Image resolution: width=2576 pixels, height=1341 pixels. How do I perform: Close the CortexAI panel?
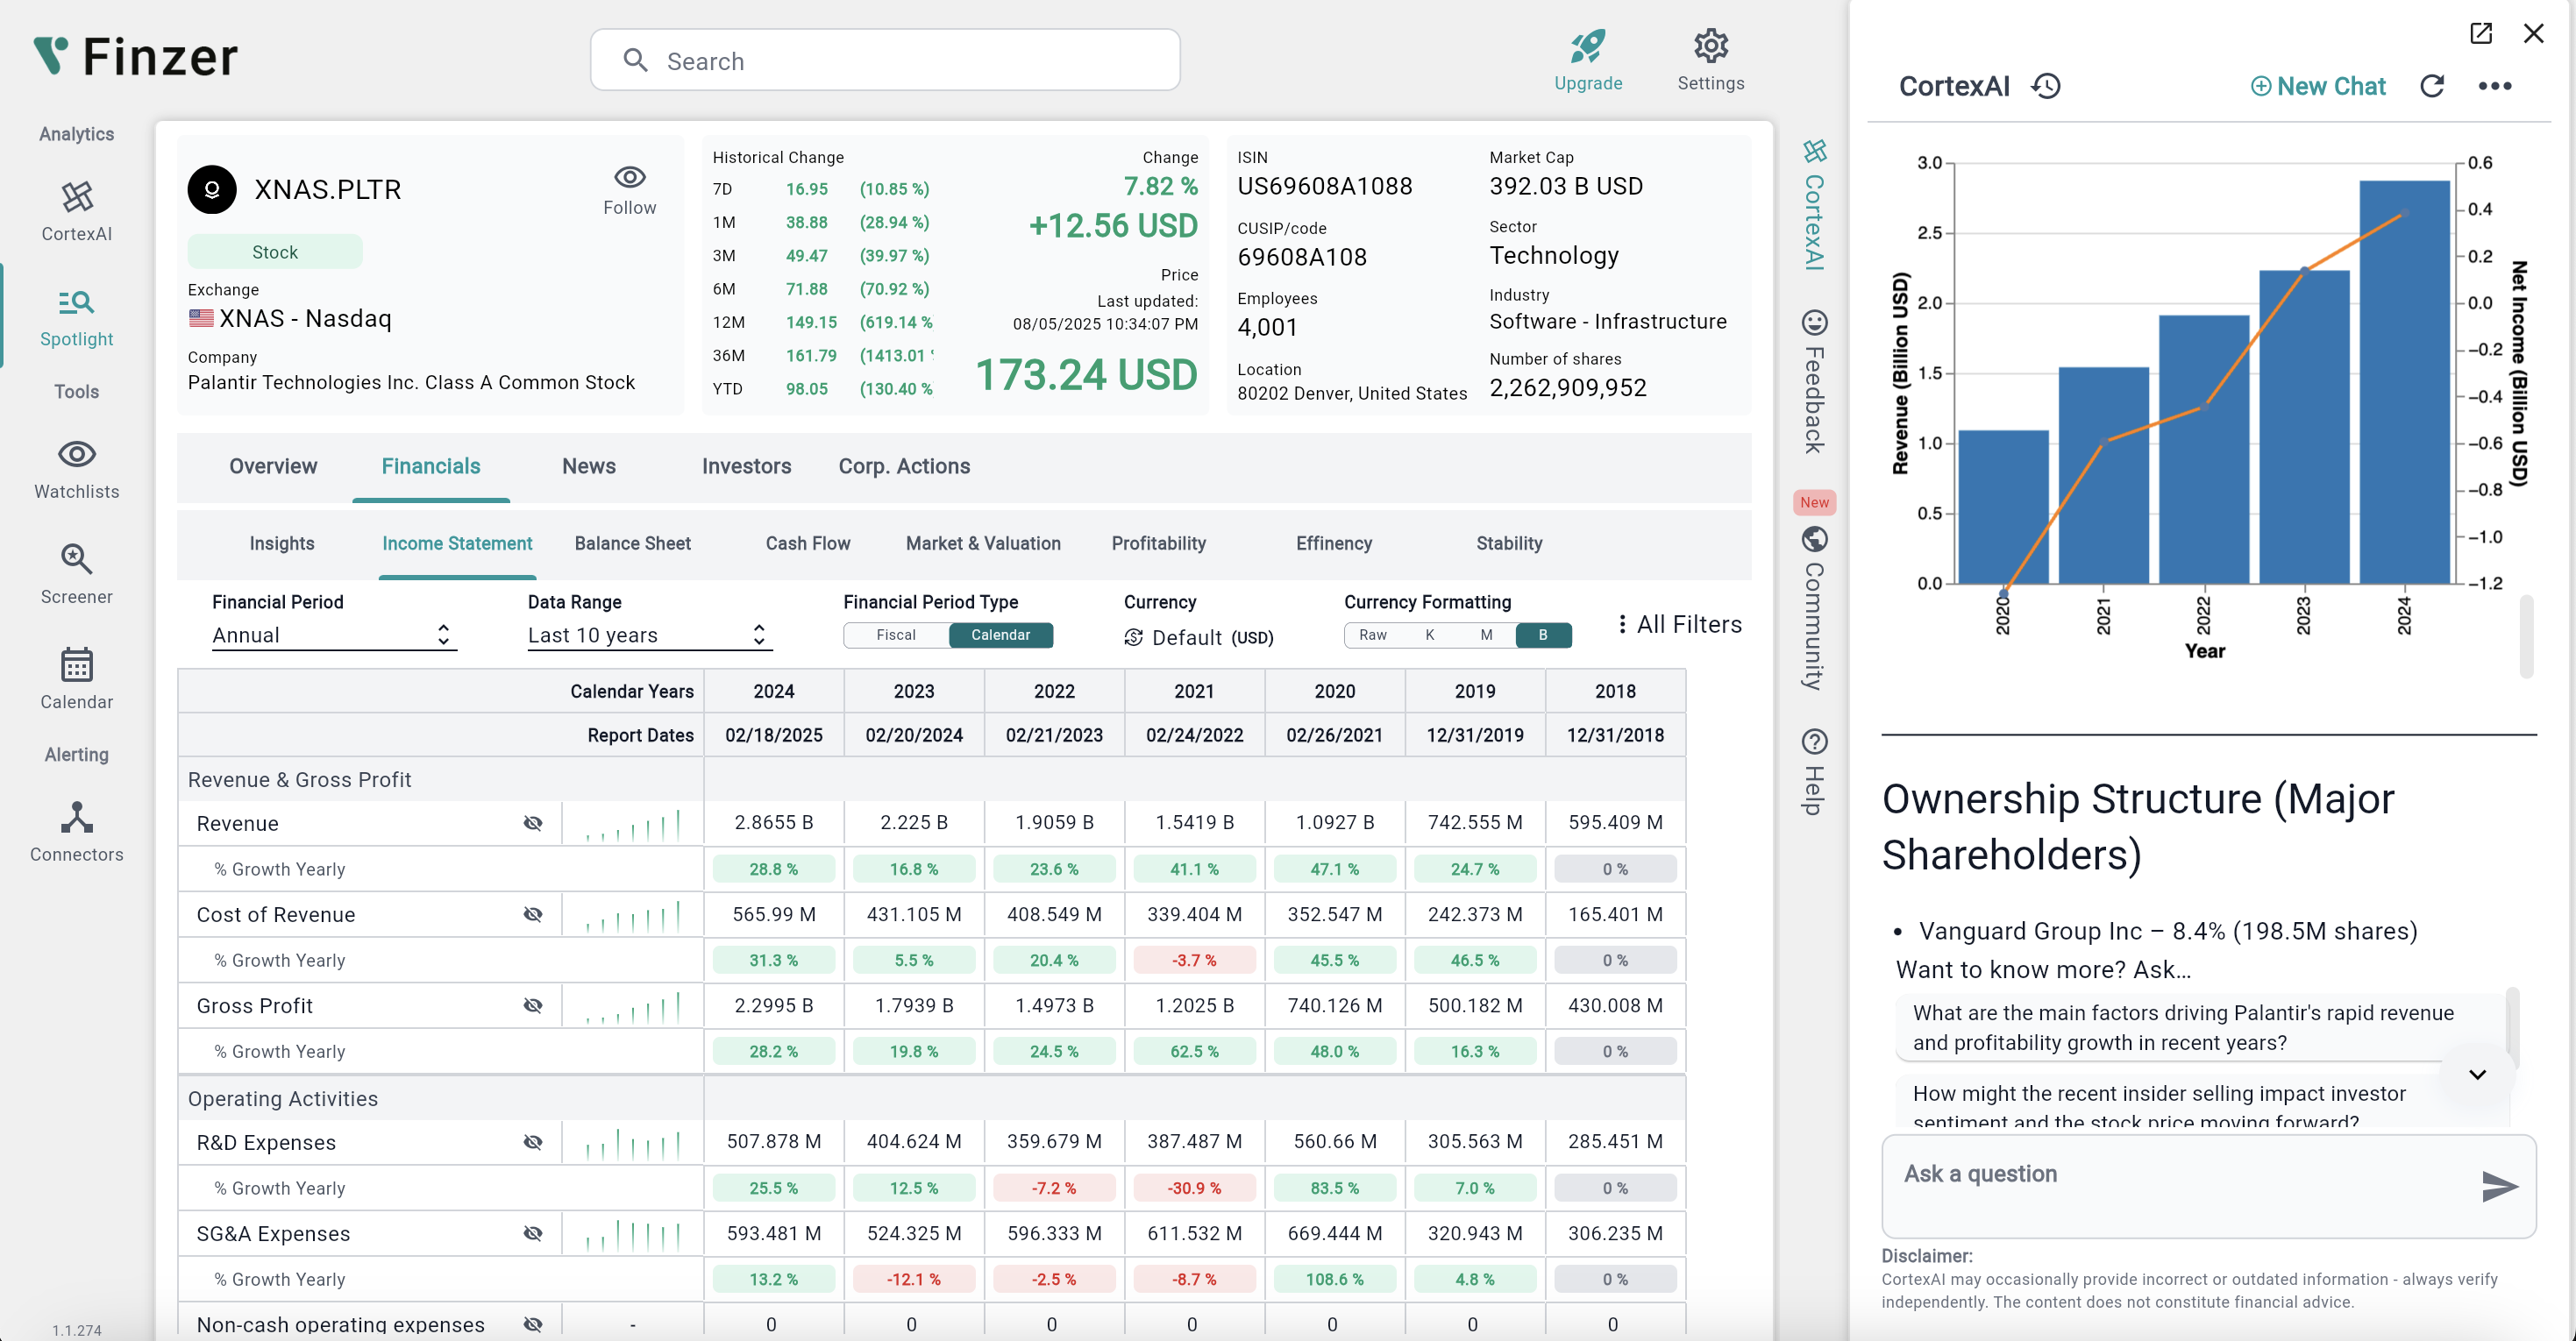[2533, 33]
